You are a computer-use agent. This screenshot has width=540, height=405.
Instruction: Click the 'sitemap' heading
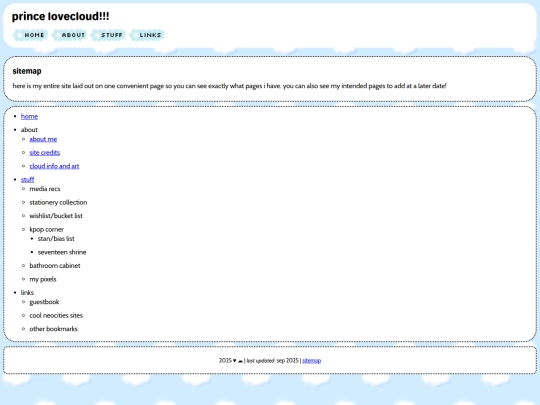pos(27,71)
